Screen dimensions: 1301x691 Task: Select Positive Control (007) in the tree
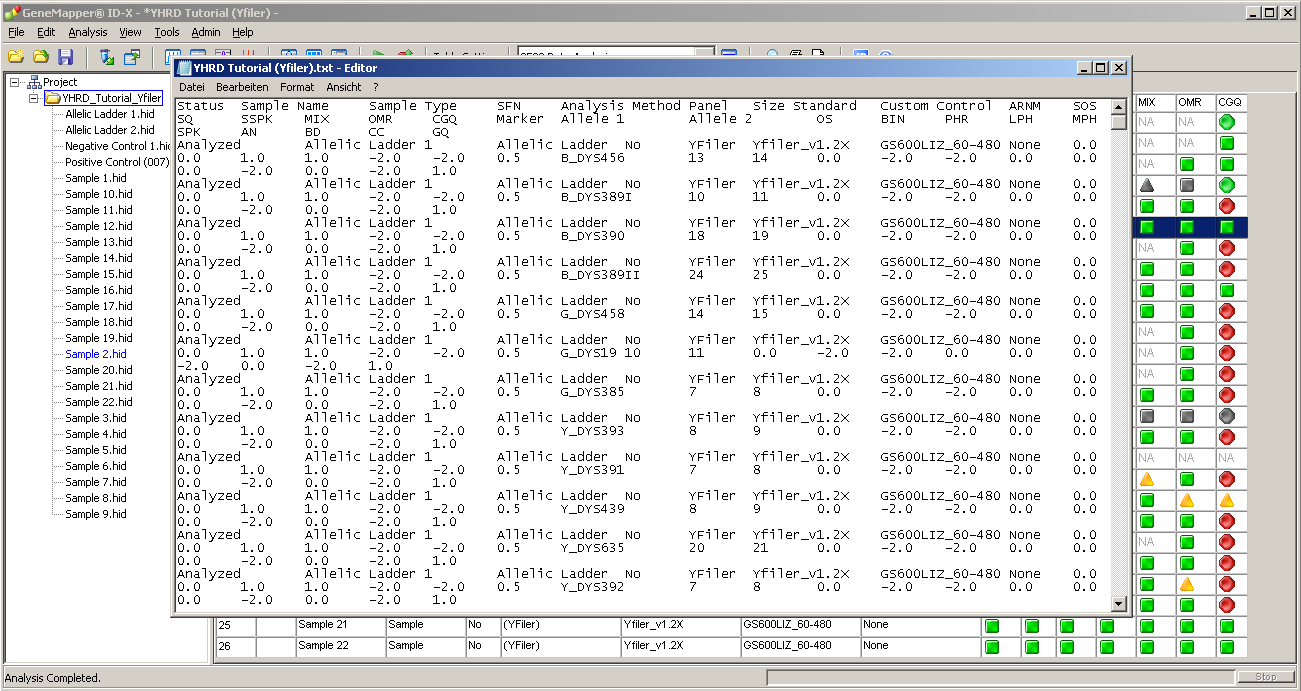coord(117,162)
